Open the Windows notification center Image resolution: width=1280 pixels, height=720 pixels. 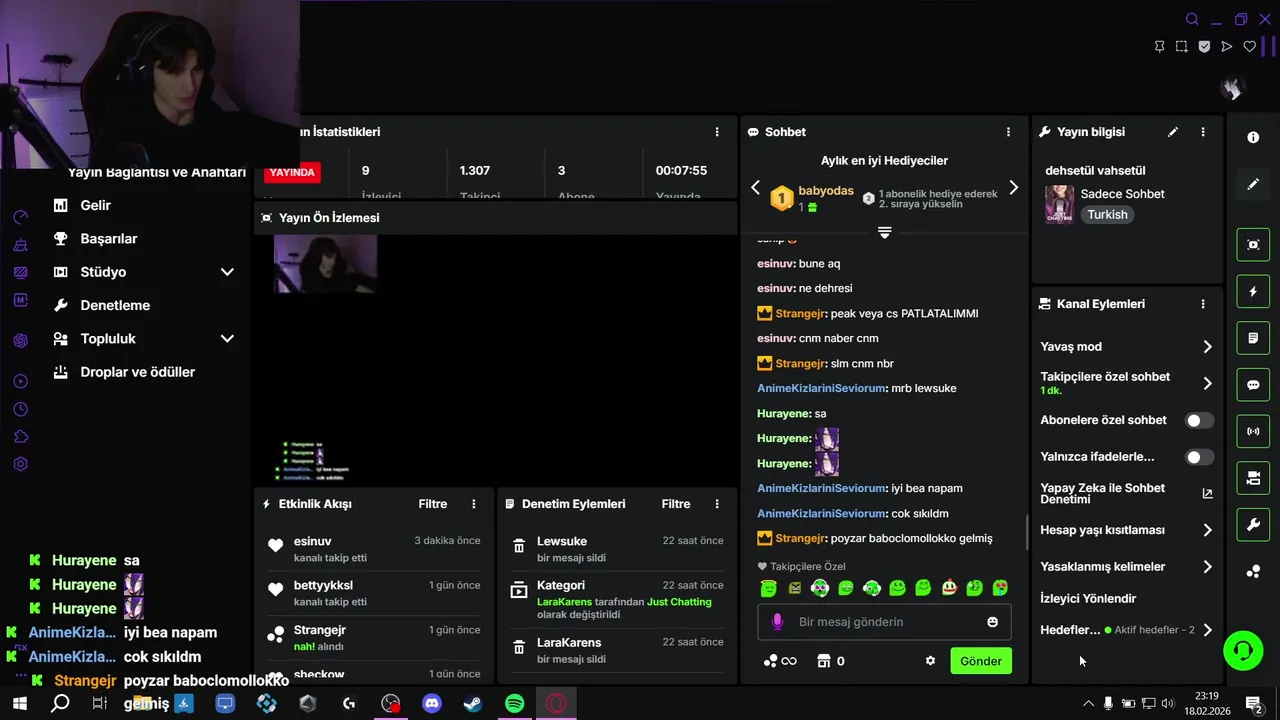coord(1253,704)
